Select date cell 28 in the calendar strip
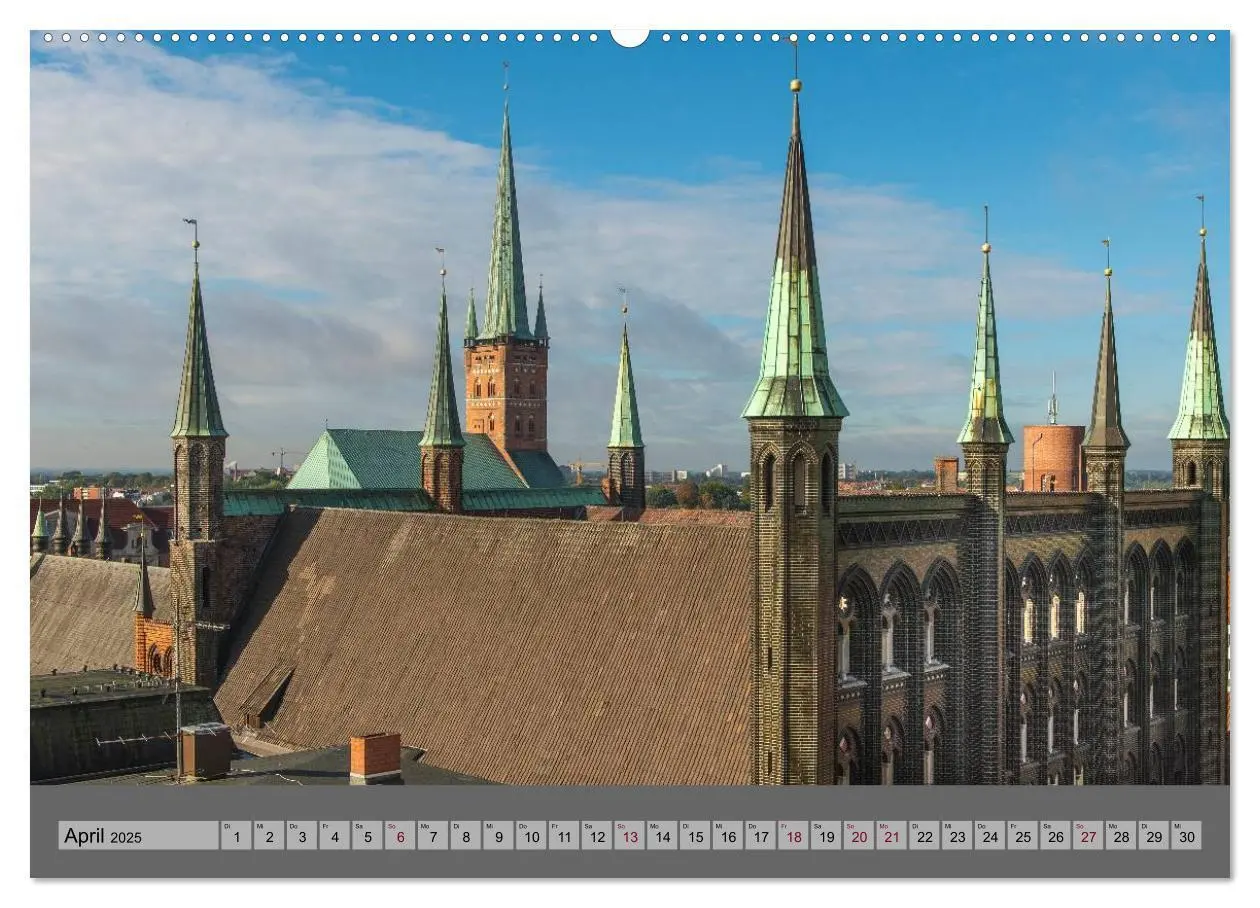This screenshot has height=908, width=1260. click(1119, 836)
